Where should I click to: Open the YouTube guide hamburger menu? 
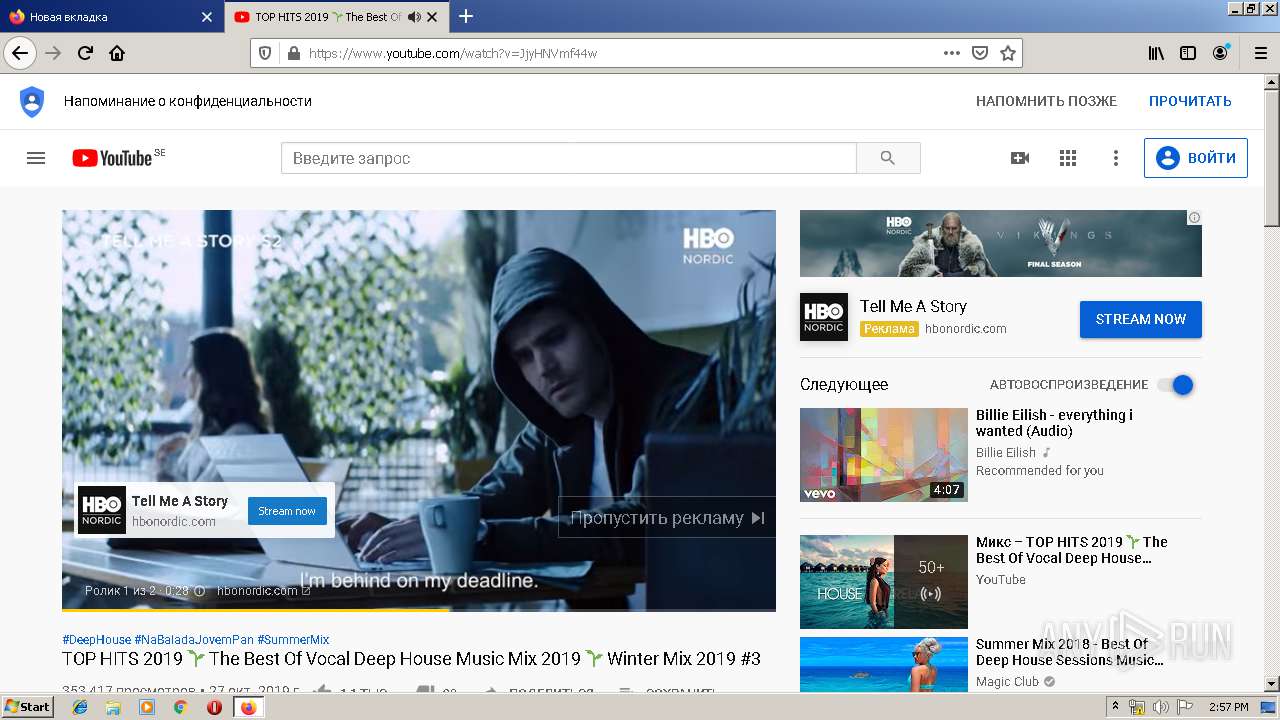pyautogui.click(x=36, y=158)
